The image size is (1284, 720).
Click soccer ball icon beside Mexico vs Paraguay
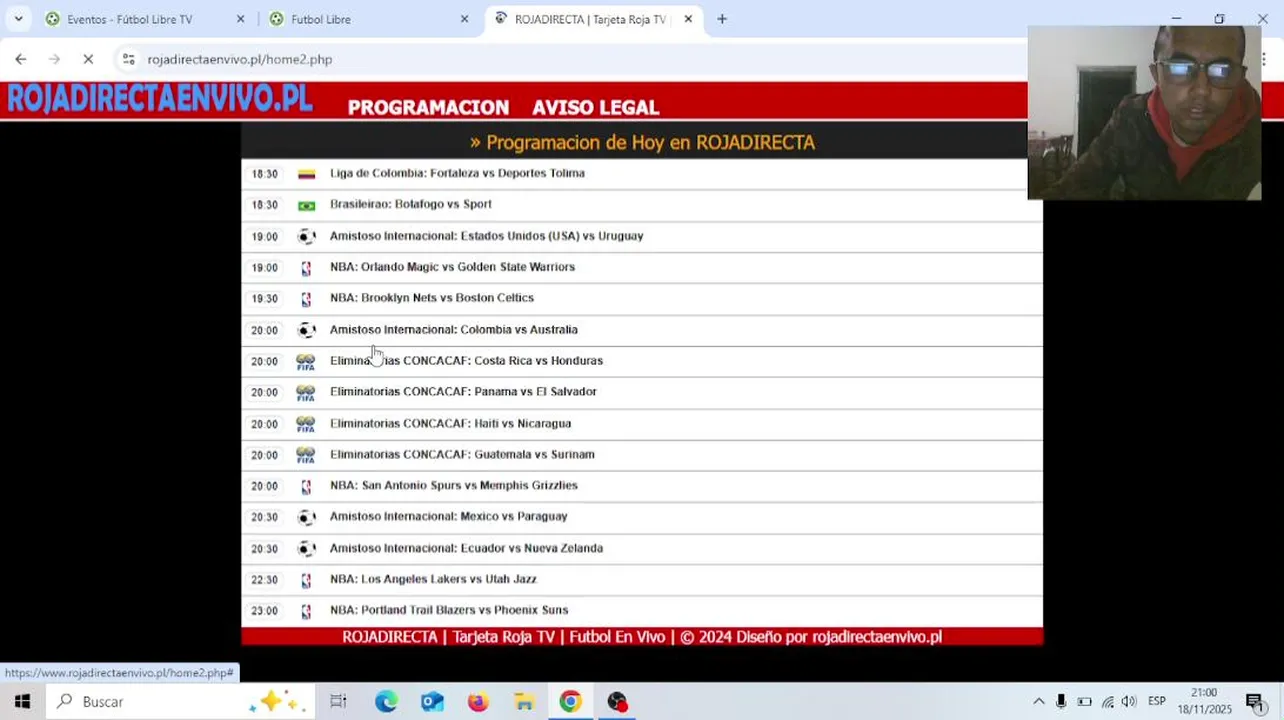click(x=306, y=517)
